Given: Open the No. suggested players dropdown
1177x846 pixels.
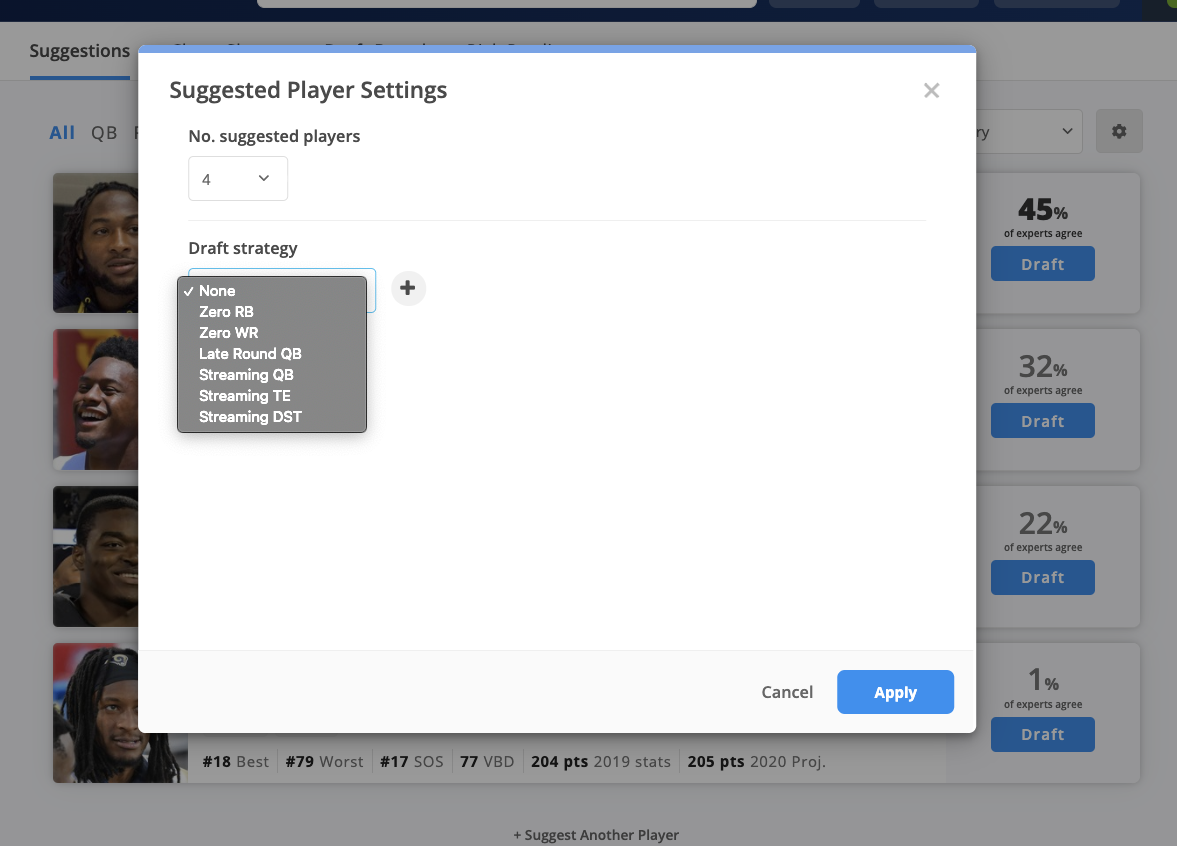Looking at the screenshot, I should 238,179.
